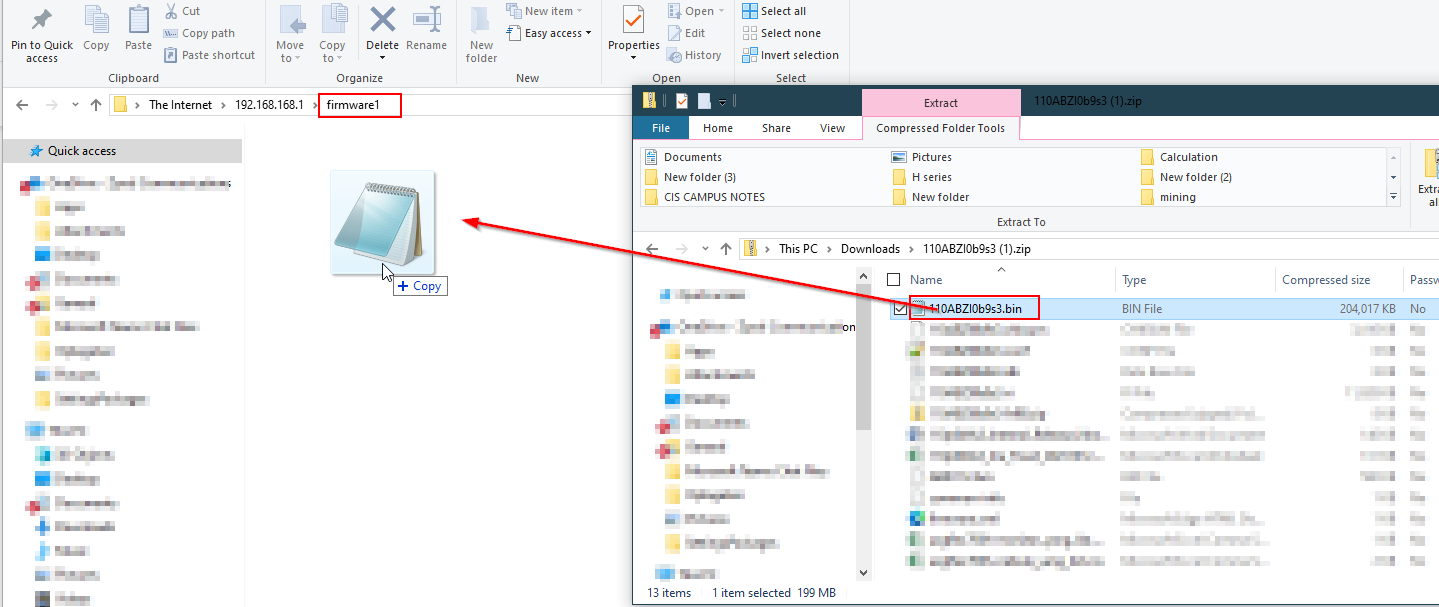Screen dimensions: 1439x607
Task: Click the Up arrow in zip window
Action: tap(727, 249)
